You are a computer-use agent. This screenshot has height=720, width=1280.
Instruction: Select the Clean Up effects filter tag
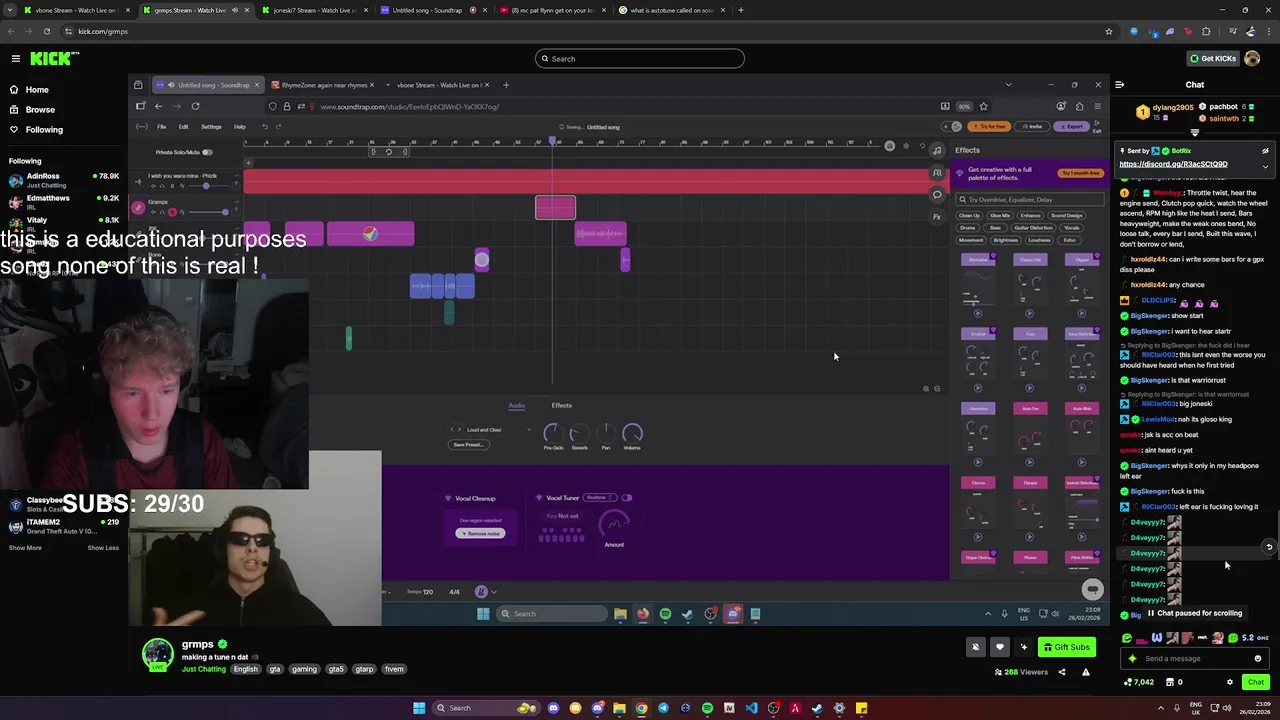(x=970, y=216)
